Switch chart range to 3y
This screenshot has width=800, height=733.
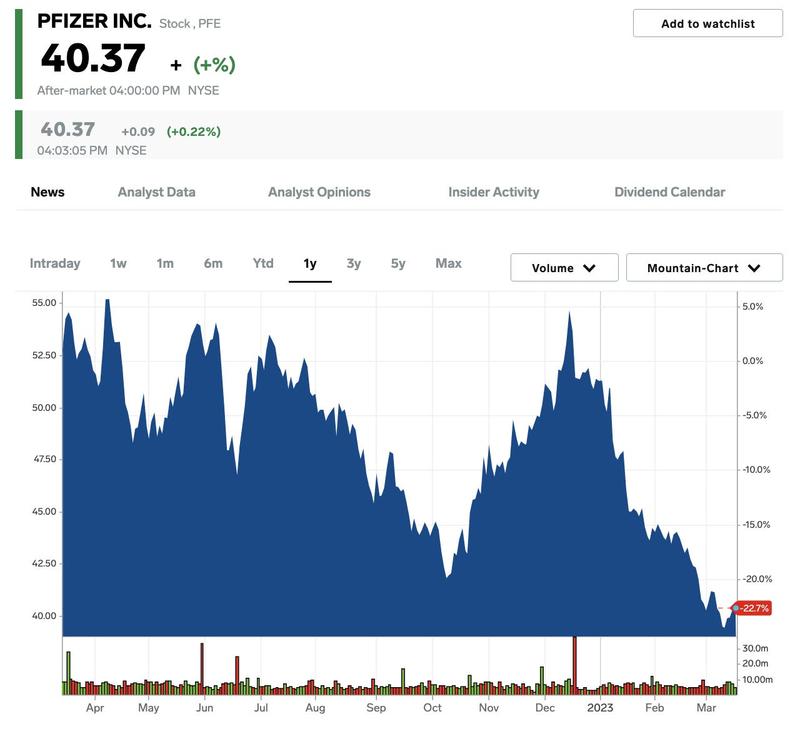(354, 264)
